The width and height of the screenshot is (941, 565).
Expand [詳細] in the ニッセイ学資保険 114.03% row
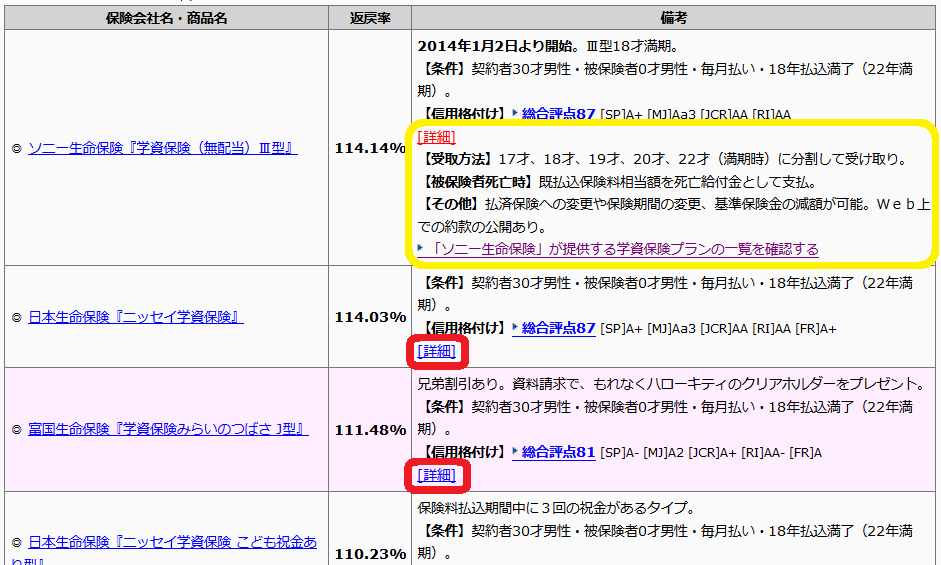click(x=436, y=351)
